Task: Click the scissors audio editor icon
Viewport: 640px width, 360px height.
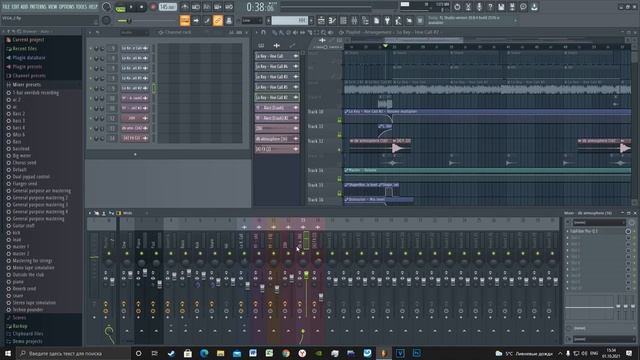Action: pyautogui.click(x=468, y=7)
